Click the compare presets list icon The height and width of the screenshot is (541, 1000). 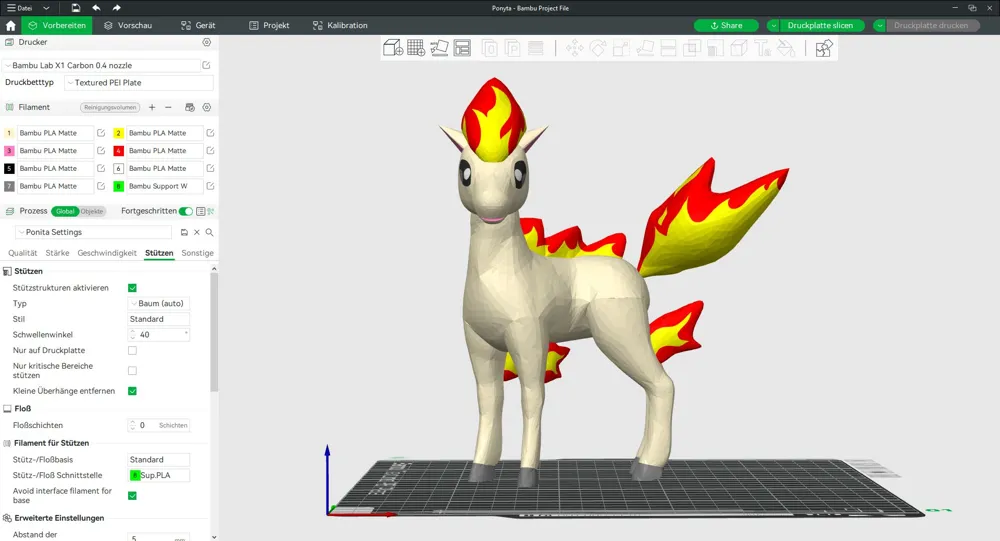click(201, 211)
